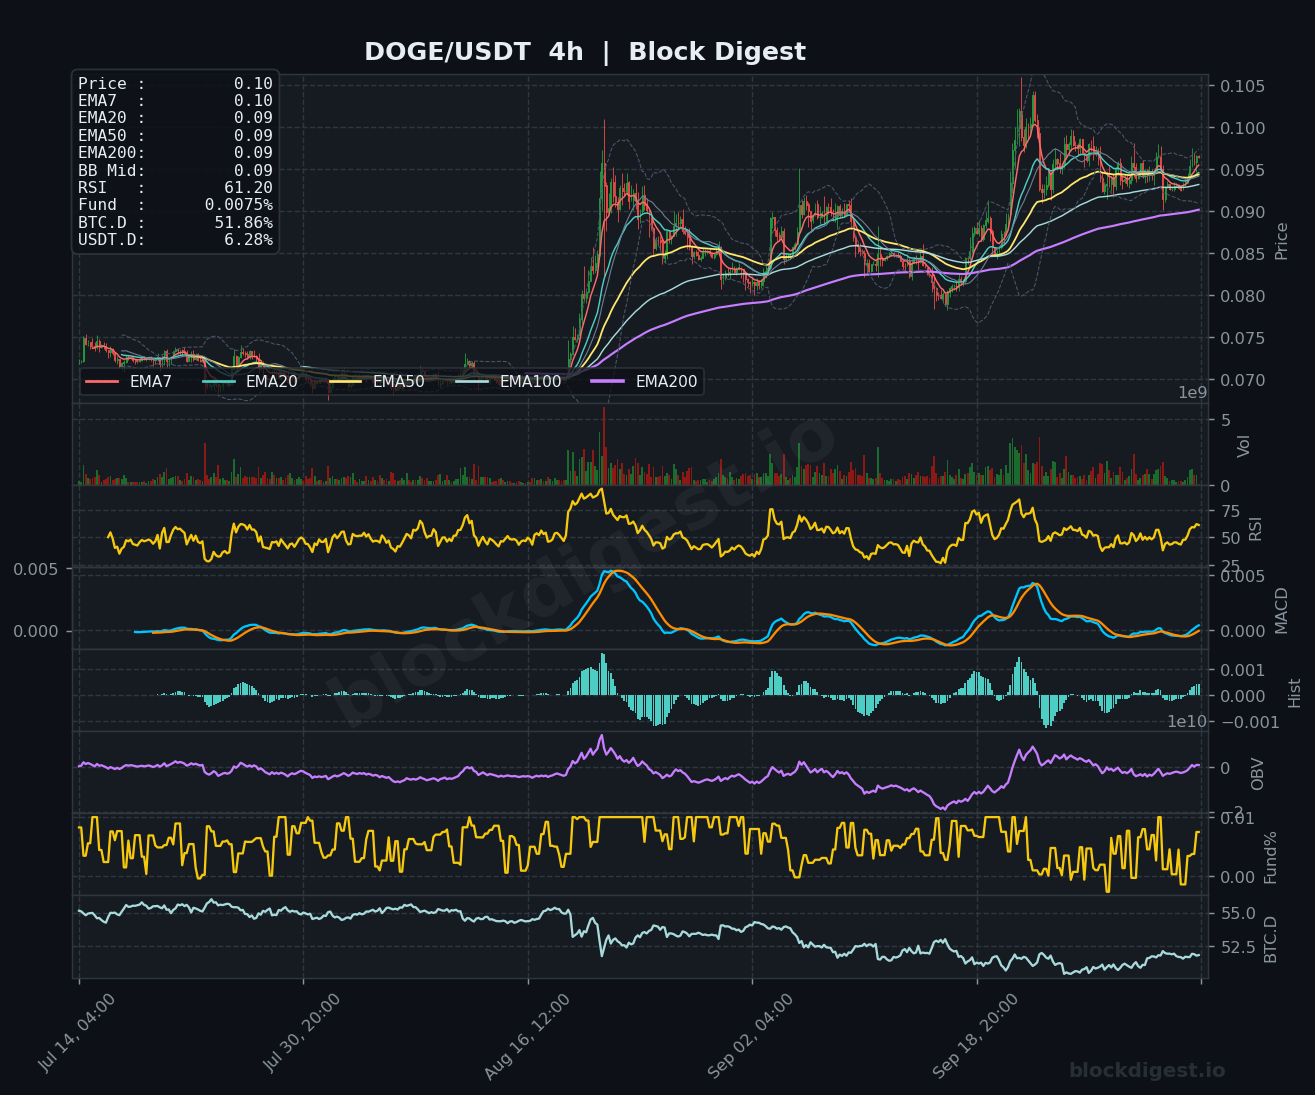The width and height of the screenshot is (1315, 1095).
Task: Click the 0.085 price axis tick
Action: [1242, 254]
